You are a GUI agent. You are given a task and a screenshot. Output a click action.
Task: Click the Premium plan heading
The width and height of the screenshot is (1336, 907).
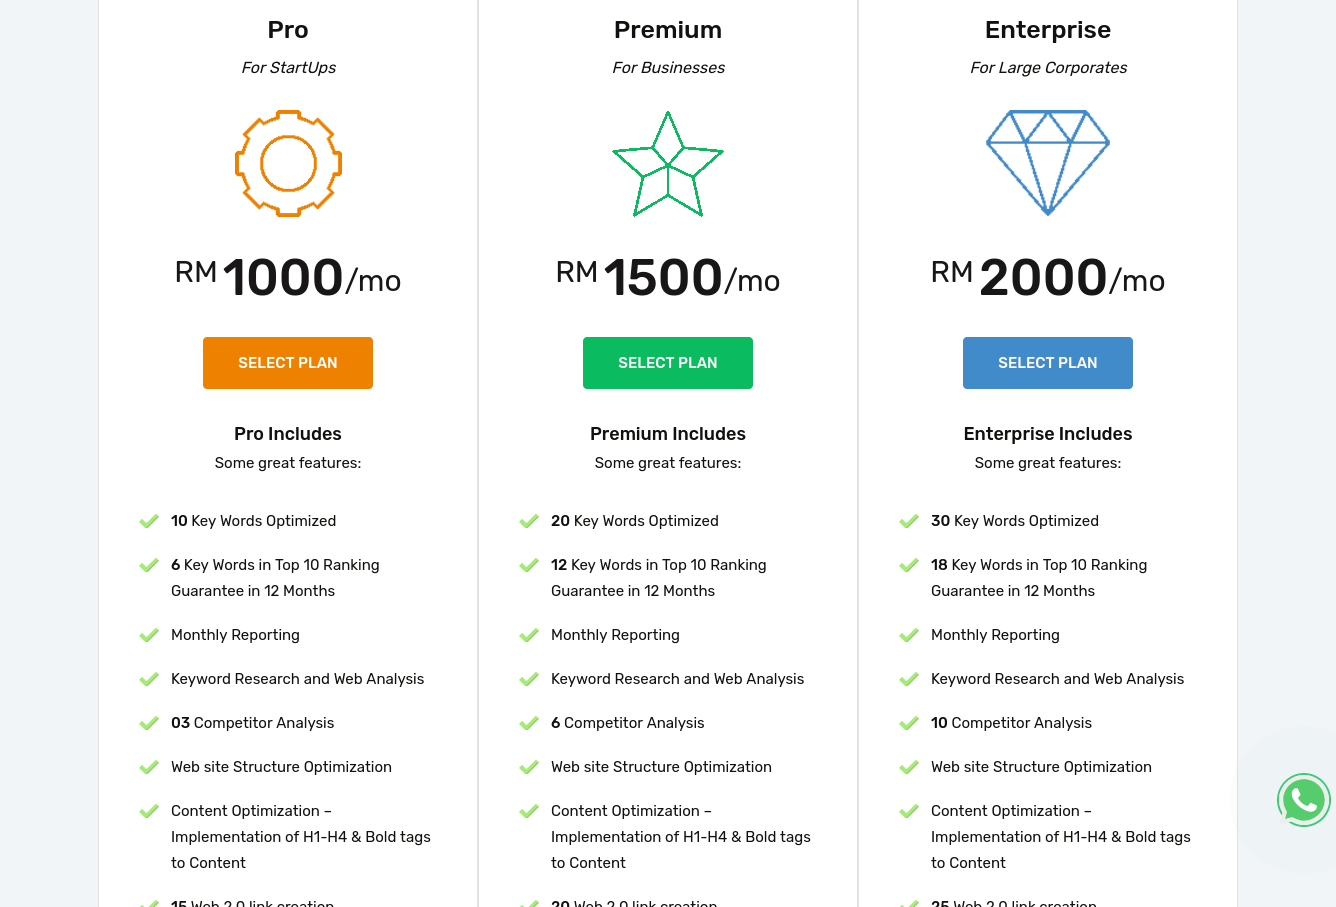coord(668,30)
